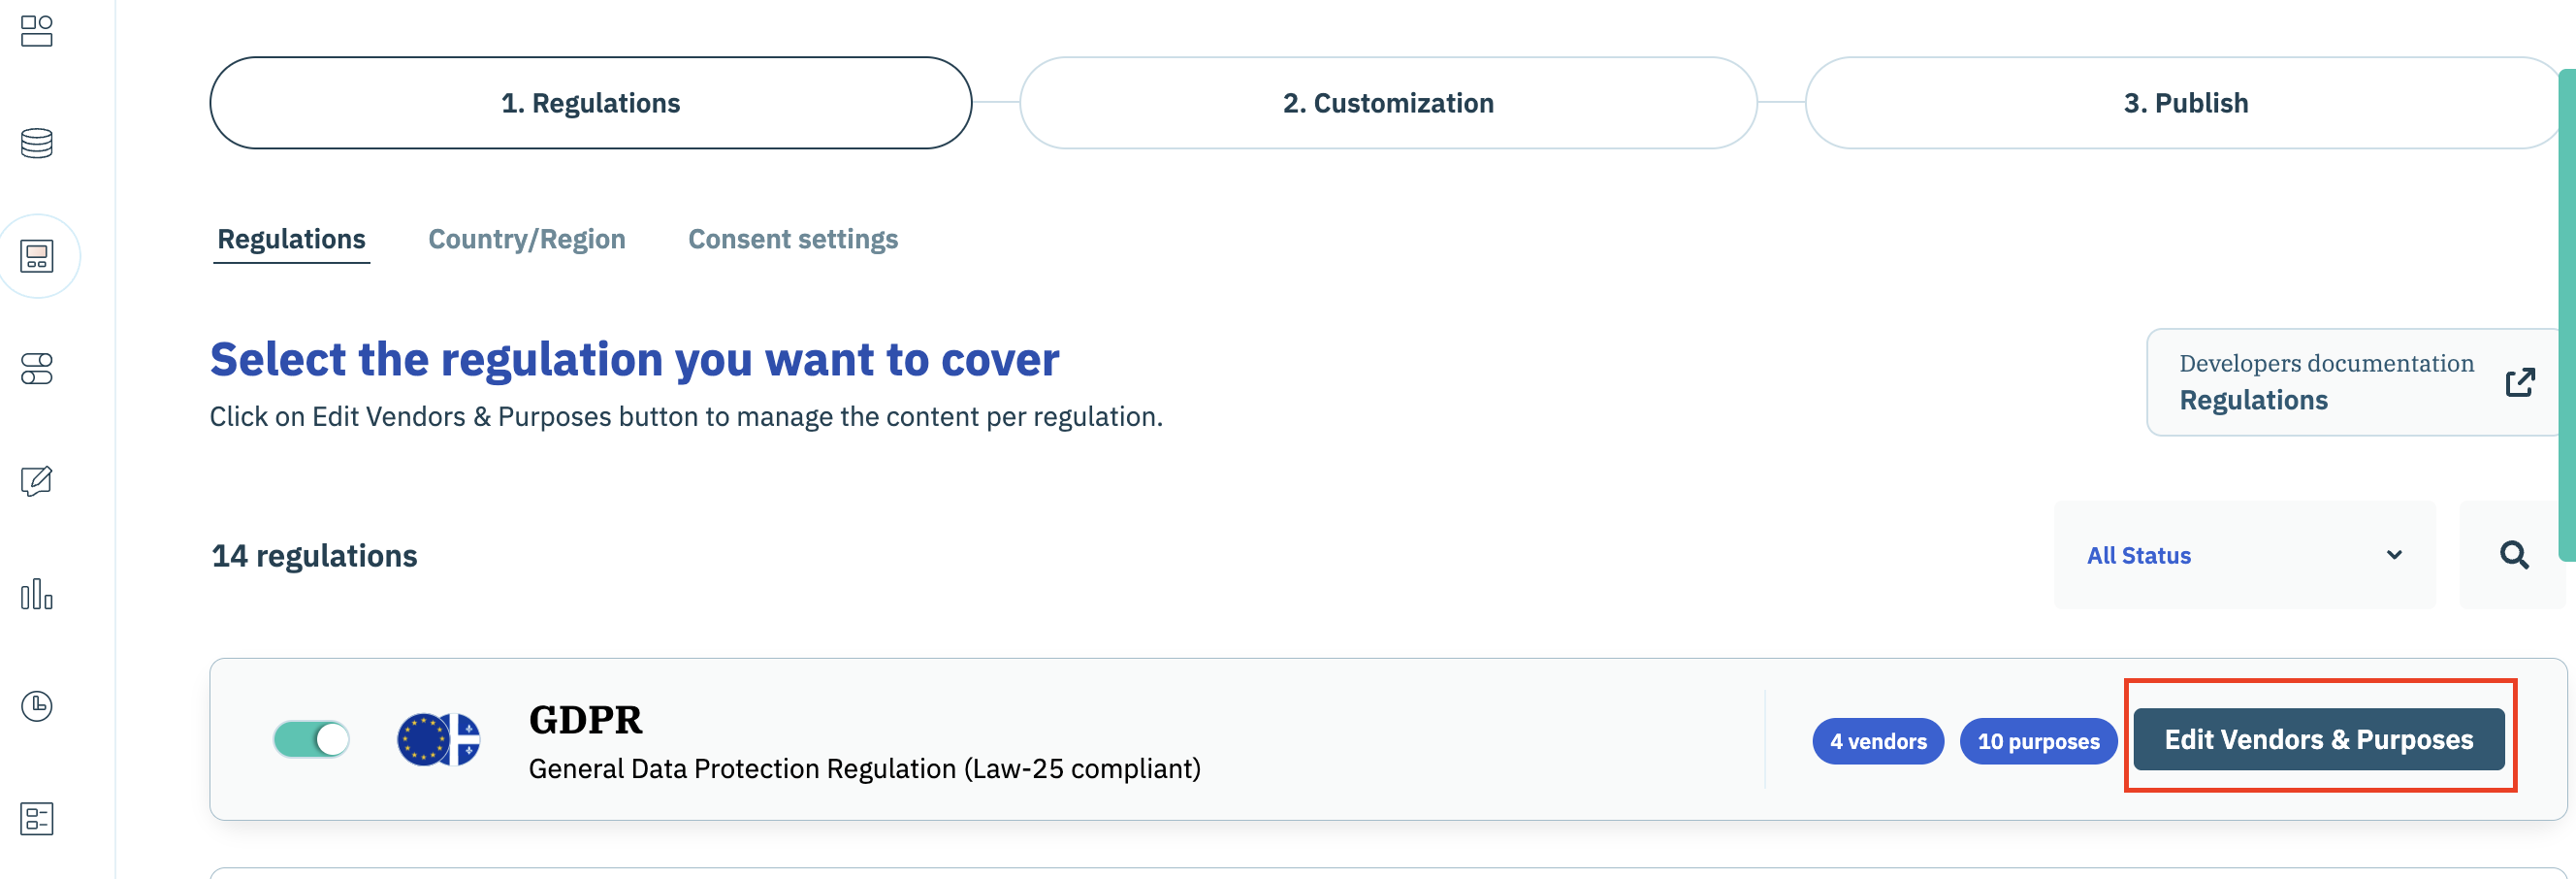Open the edit note pencil icon in sidebar
This screenshot has height=879, width=2576.
click(37, 481)
